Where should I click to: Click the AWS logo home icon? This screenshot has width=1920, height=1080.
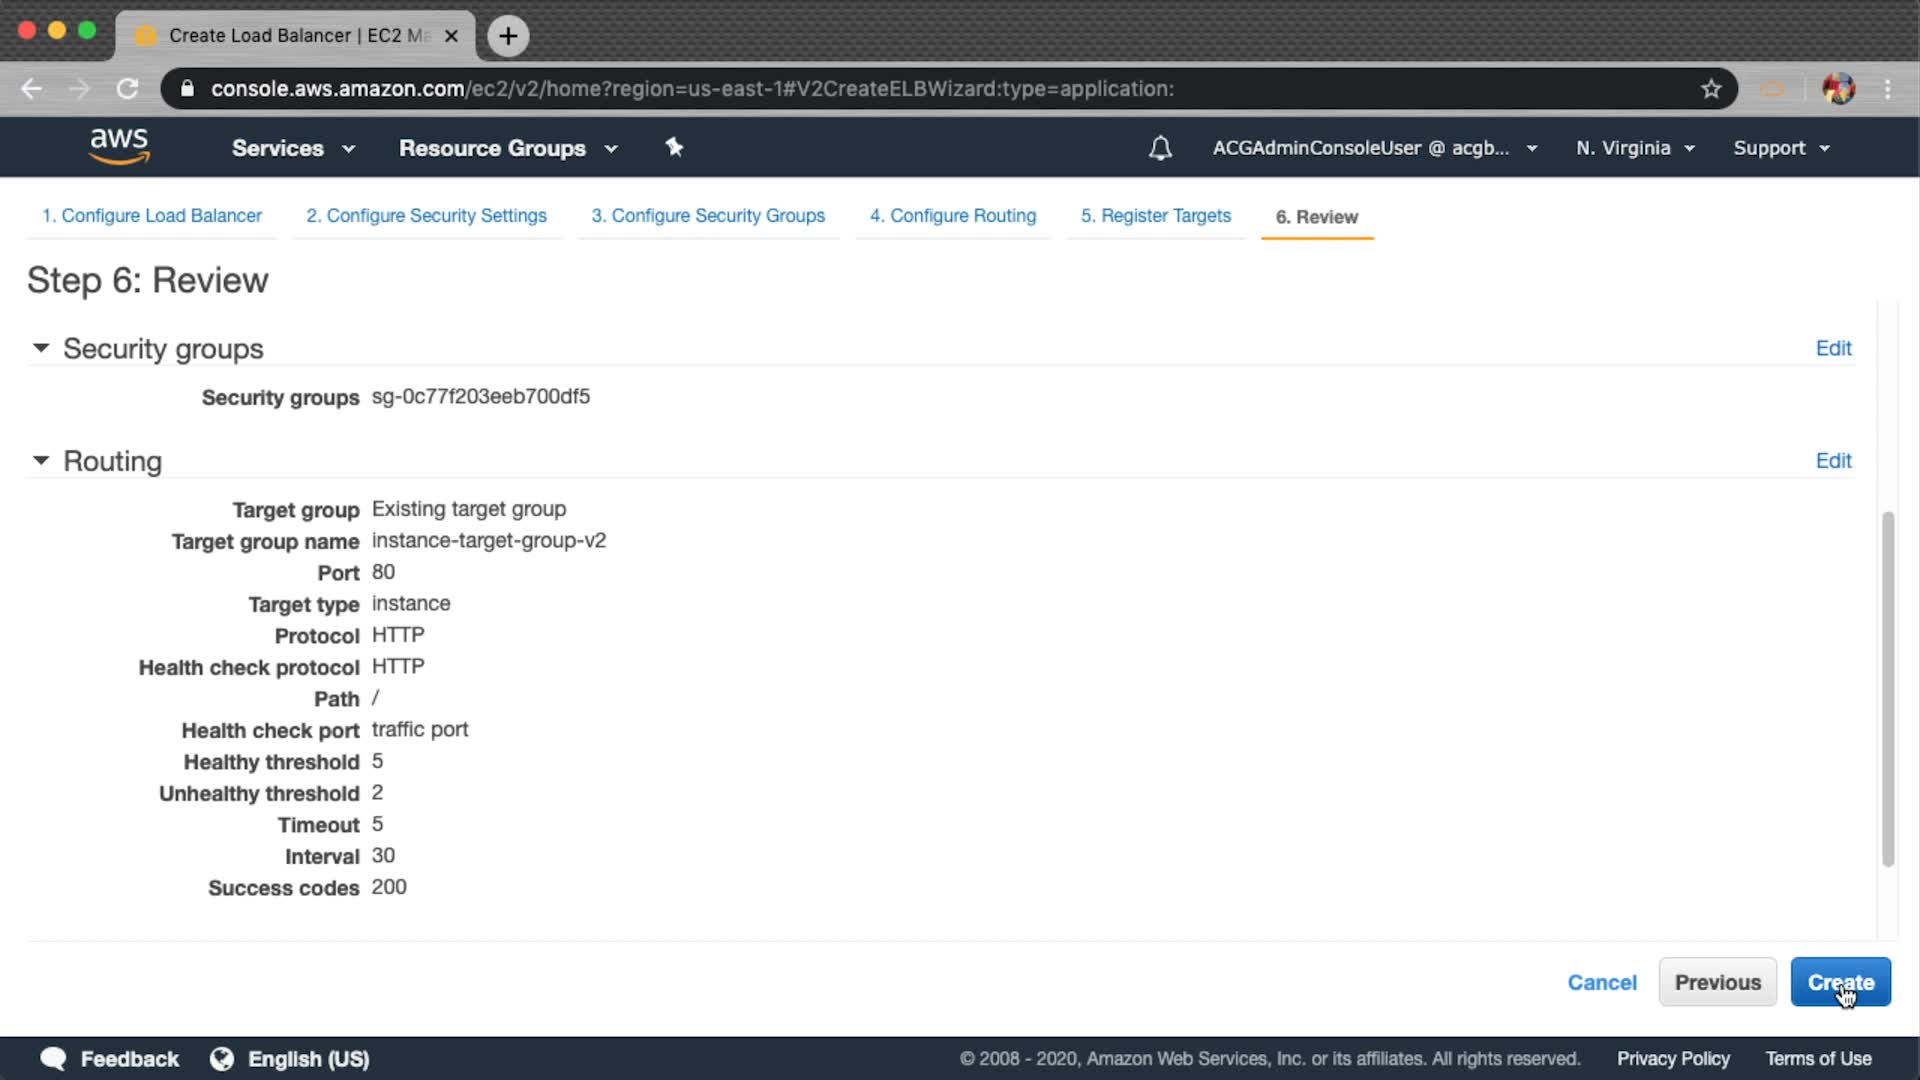pos(119,146)
